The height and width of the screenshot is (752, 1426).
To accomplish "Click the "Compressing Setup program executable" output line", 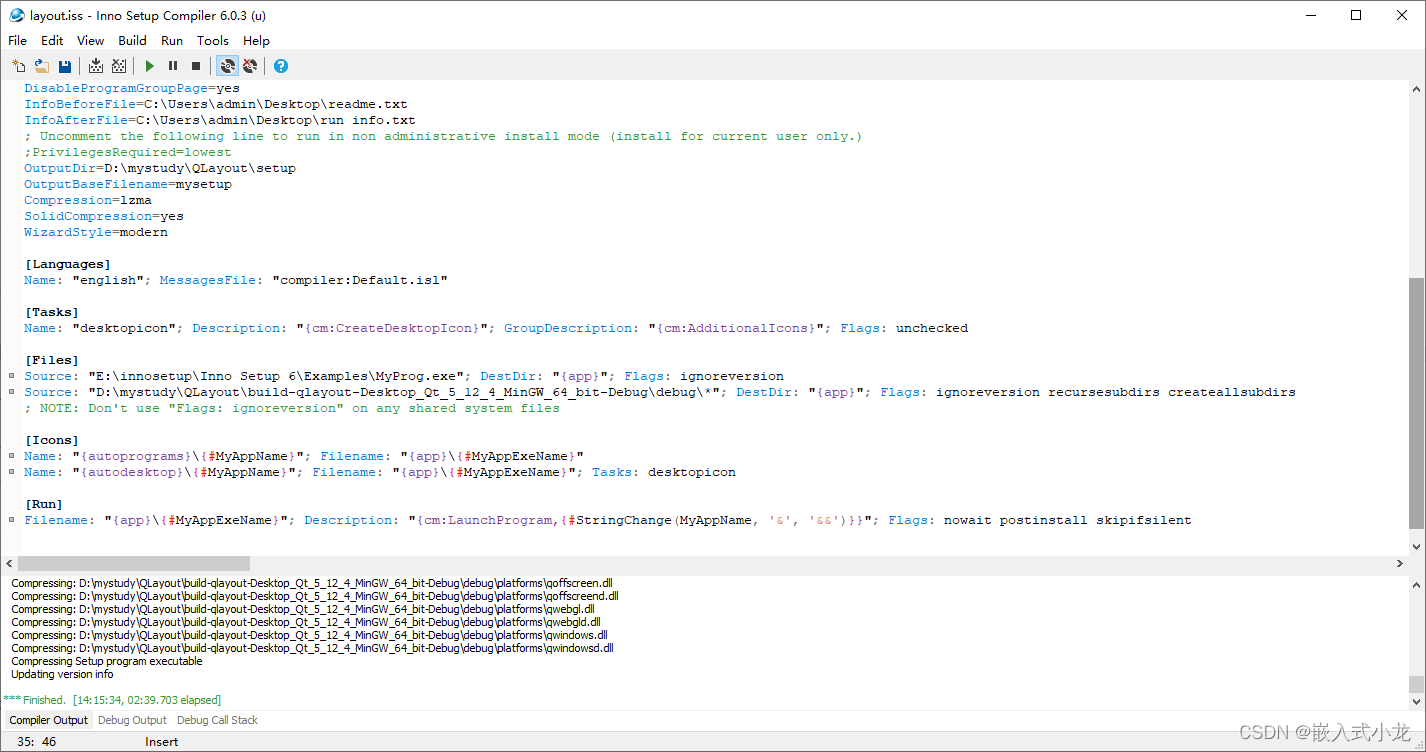I will click(107, 661).
